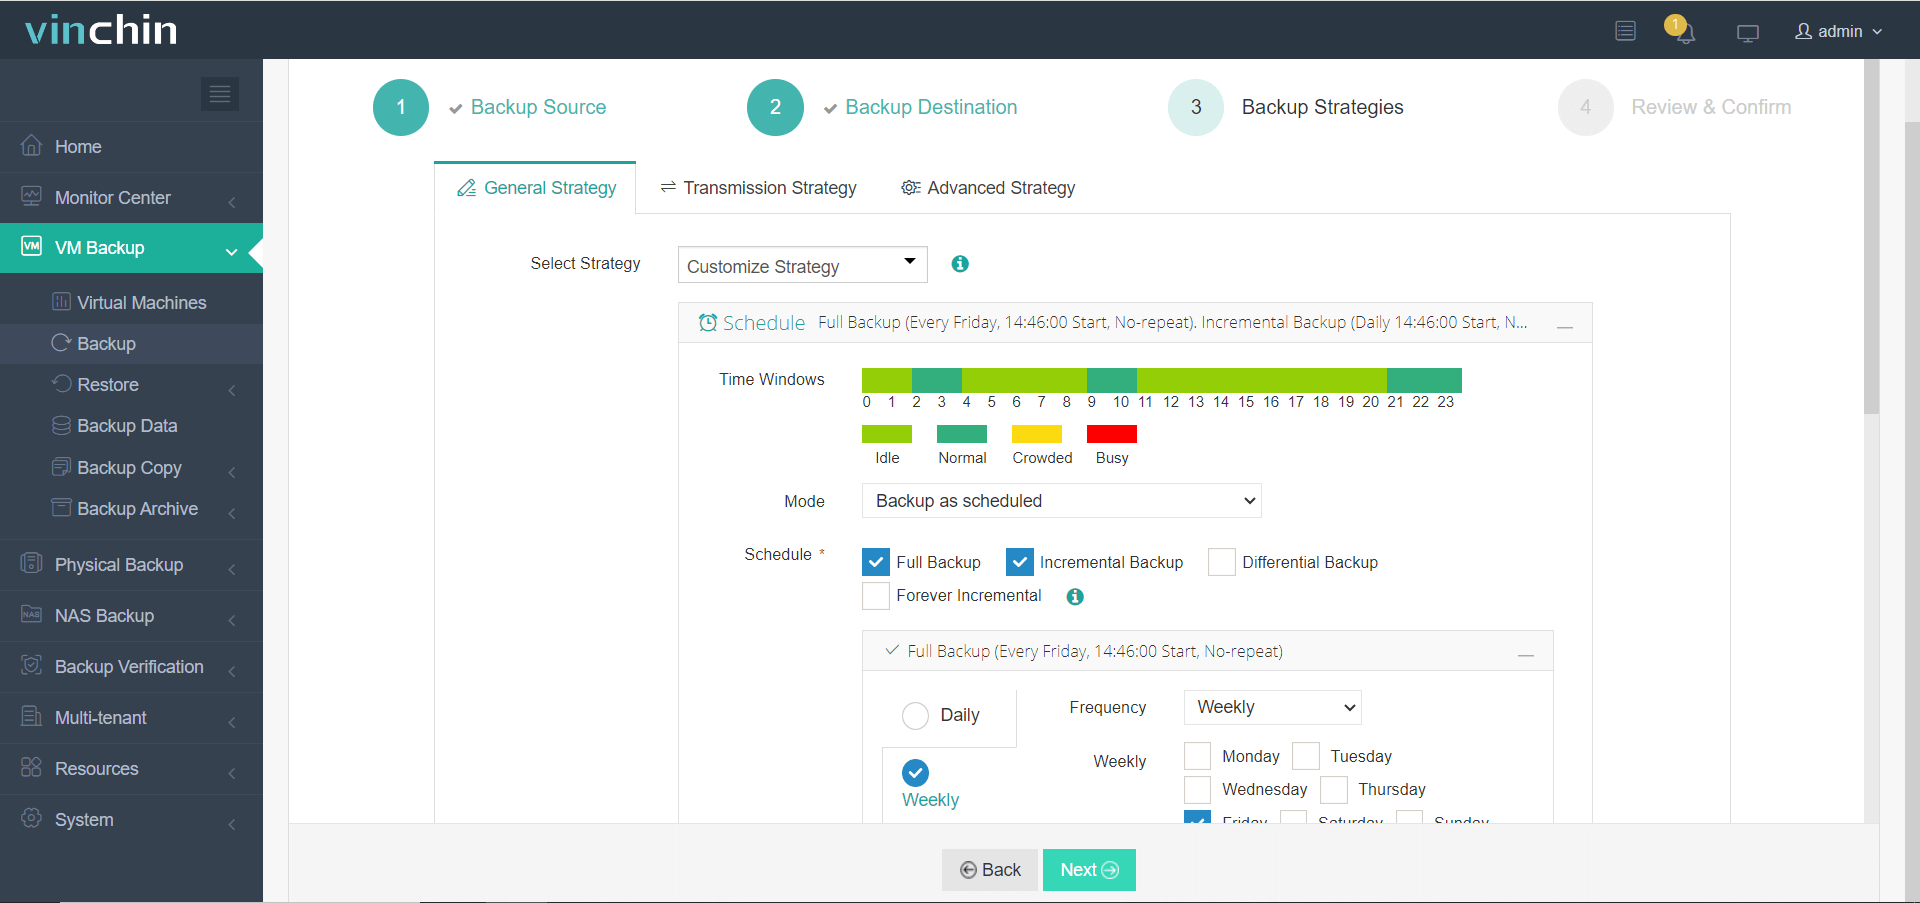This screenshot has width=1920, height=903.
Task: Click the Next button
Action: coord(1089,870)
